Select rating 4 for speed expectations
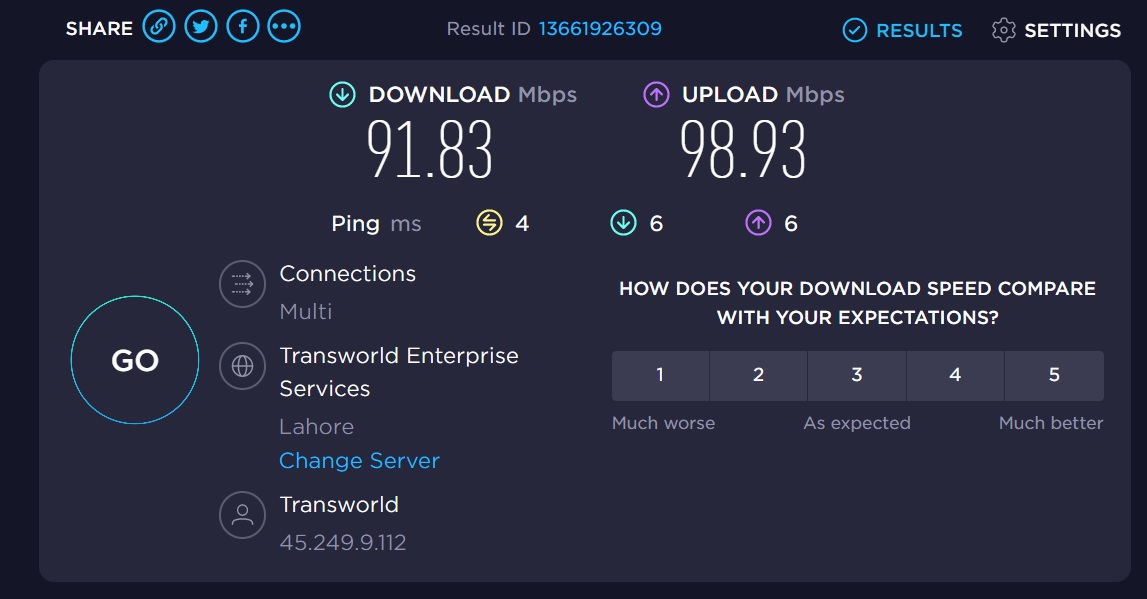 [955, 375]
